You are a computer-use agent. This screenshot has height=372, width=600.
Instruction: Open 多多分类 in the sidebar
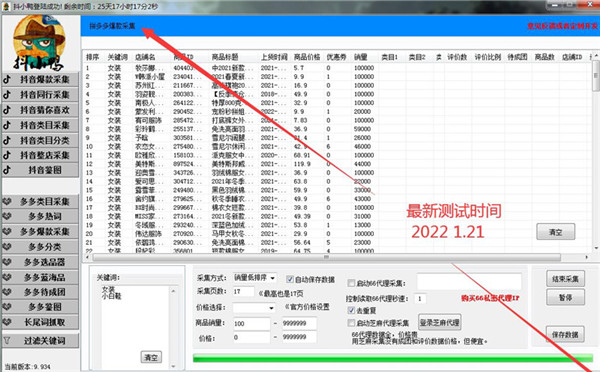coord(40,247)
